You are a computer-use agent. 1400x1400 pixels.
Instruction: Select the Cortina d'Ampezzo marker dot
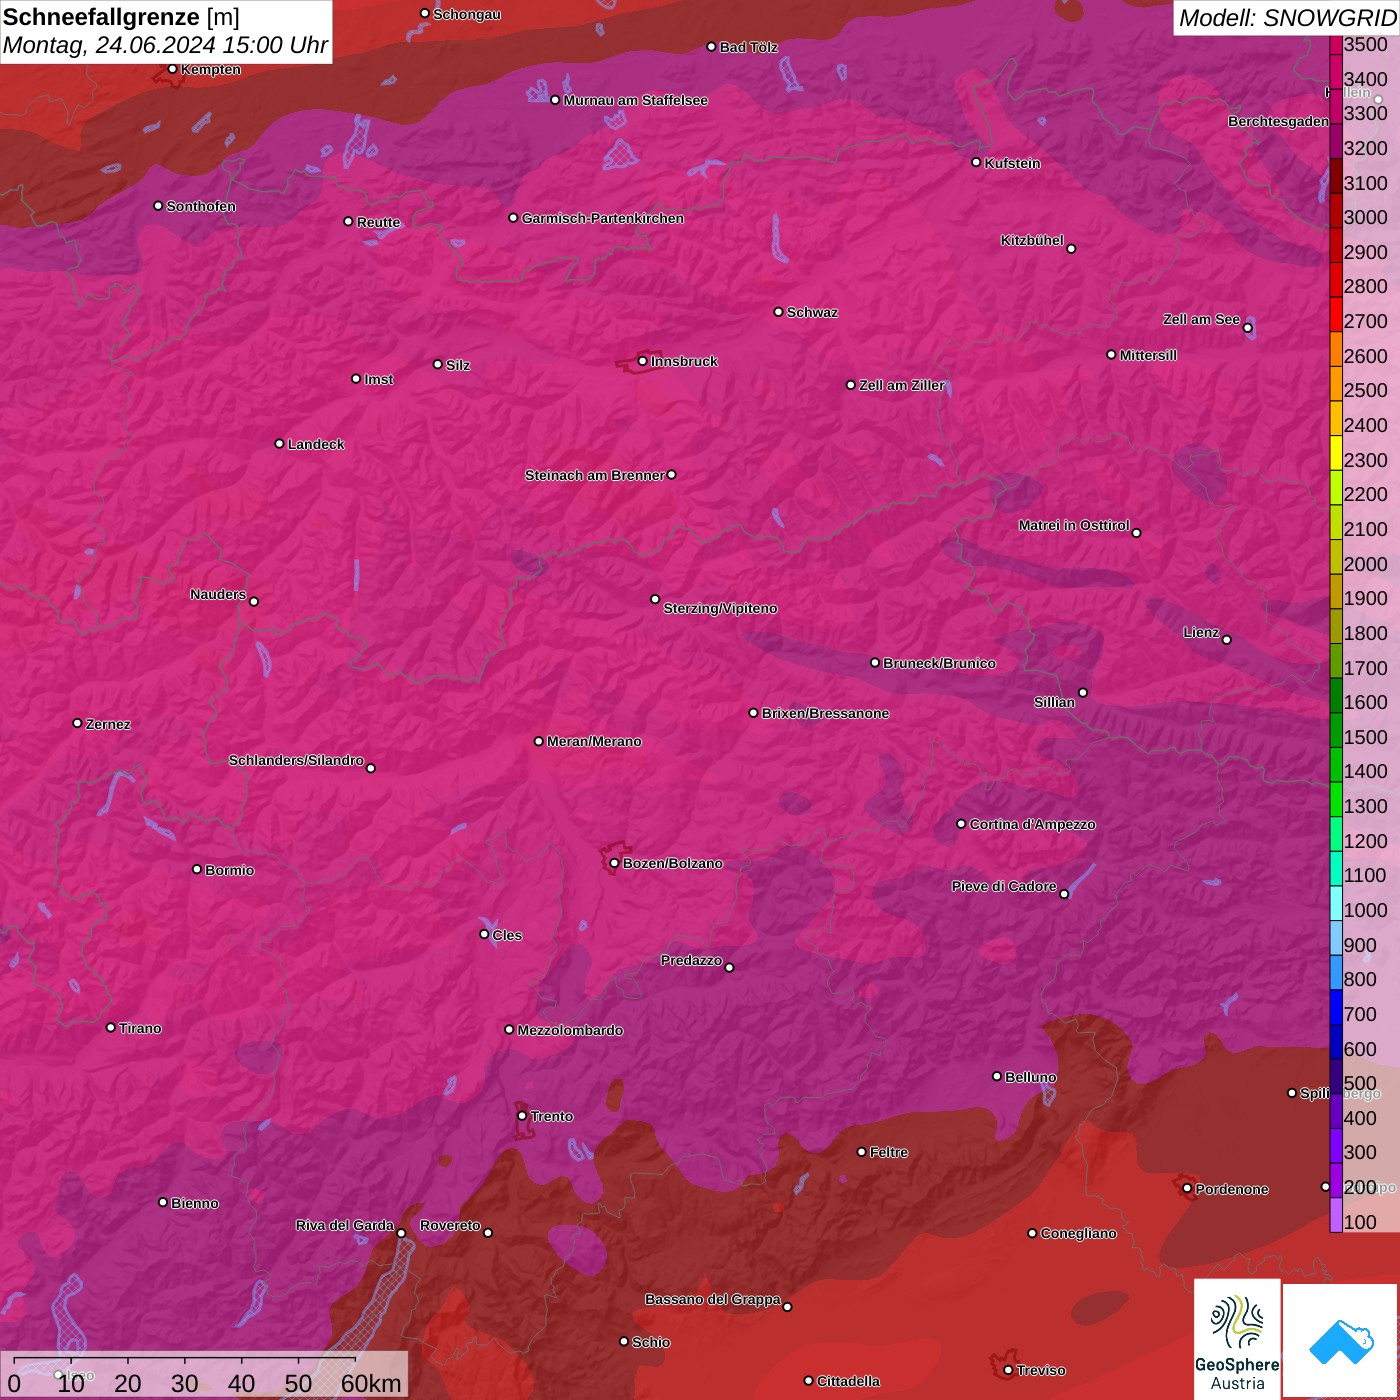(962, 824)
